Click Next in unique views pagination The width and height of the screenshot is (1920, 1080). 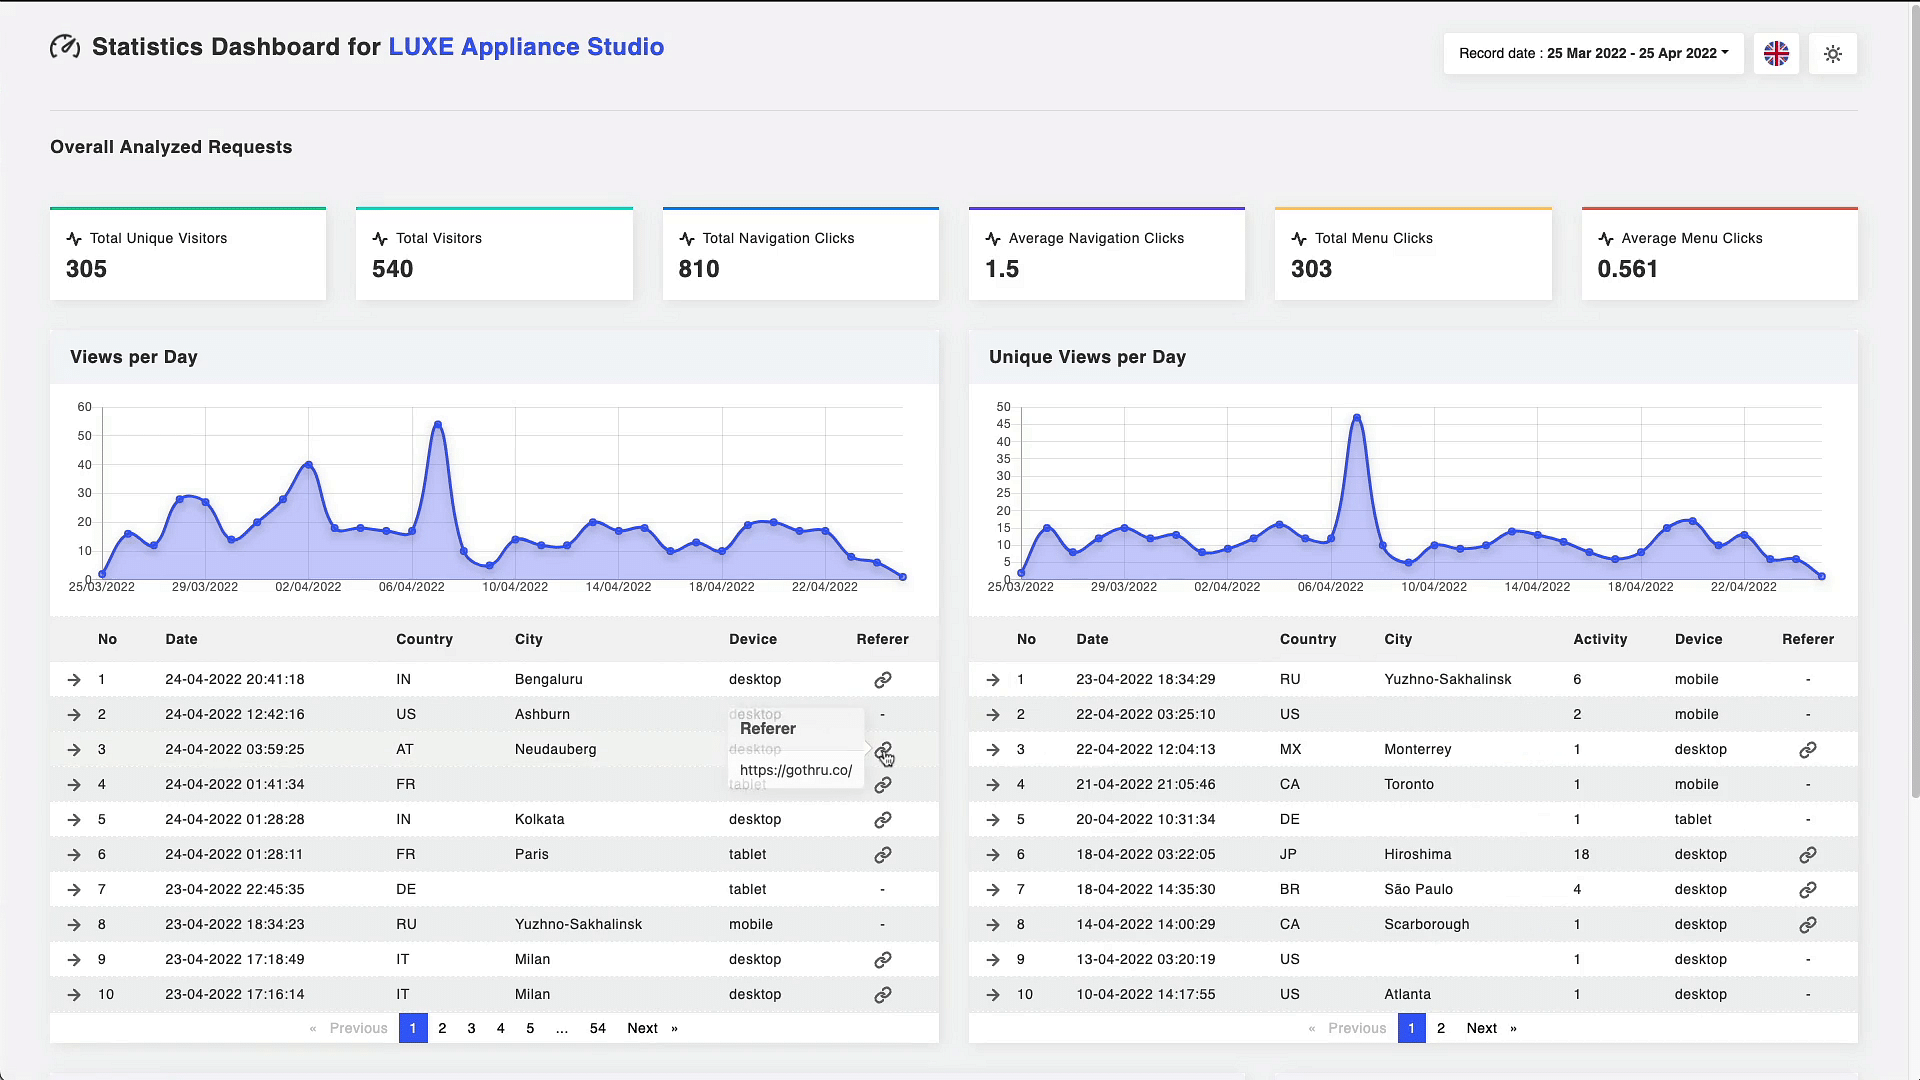pyautogui.click(x=1491, y=1028)
